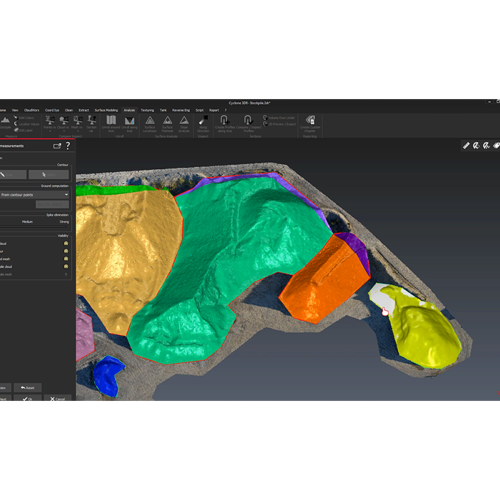Open Unroll along Axis tool
Screen dimensions: 500x500
[x=129, y=124]
